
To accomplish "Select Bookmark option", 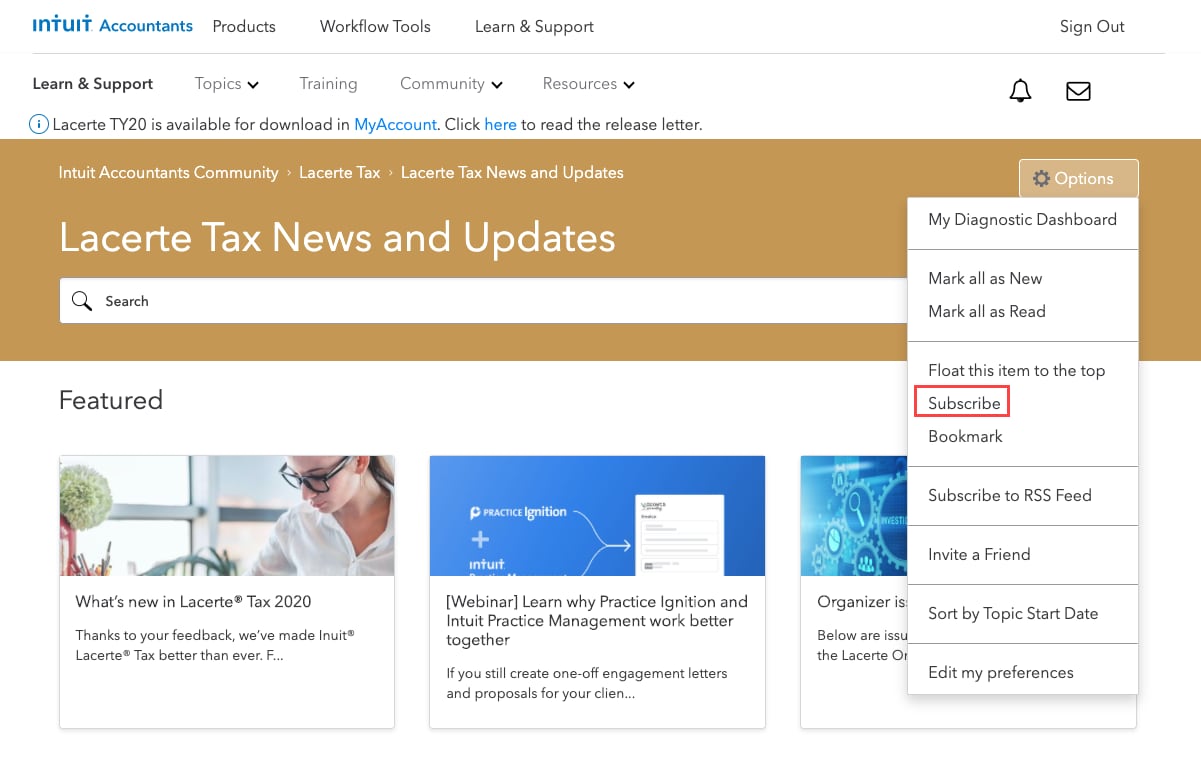I will pyautogui.click(x=965, y=437).
